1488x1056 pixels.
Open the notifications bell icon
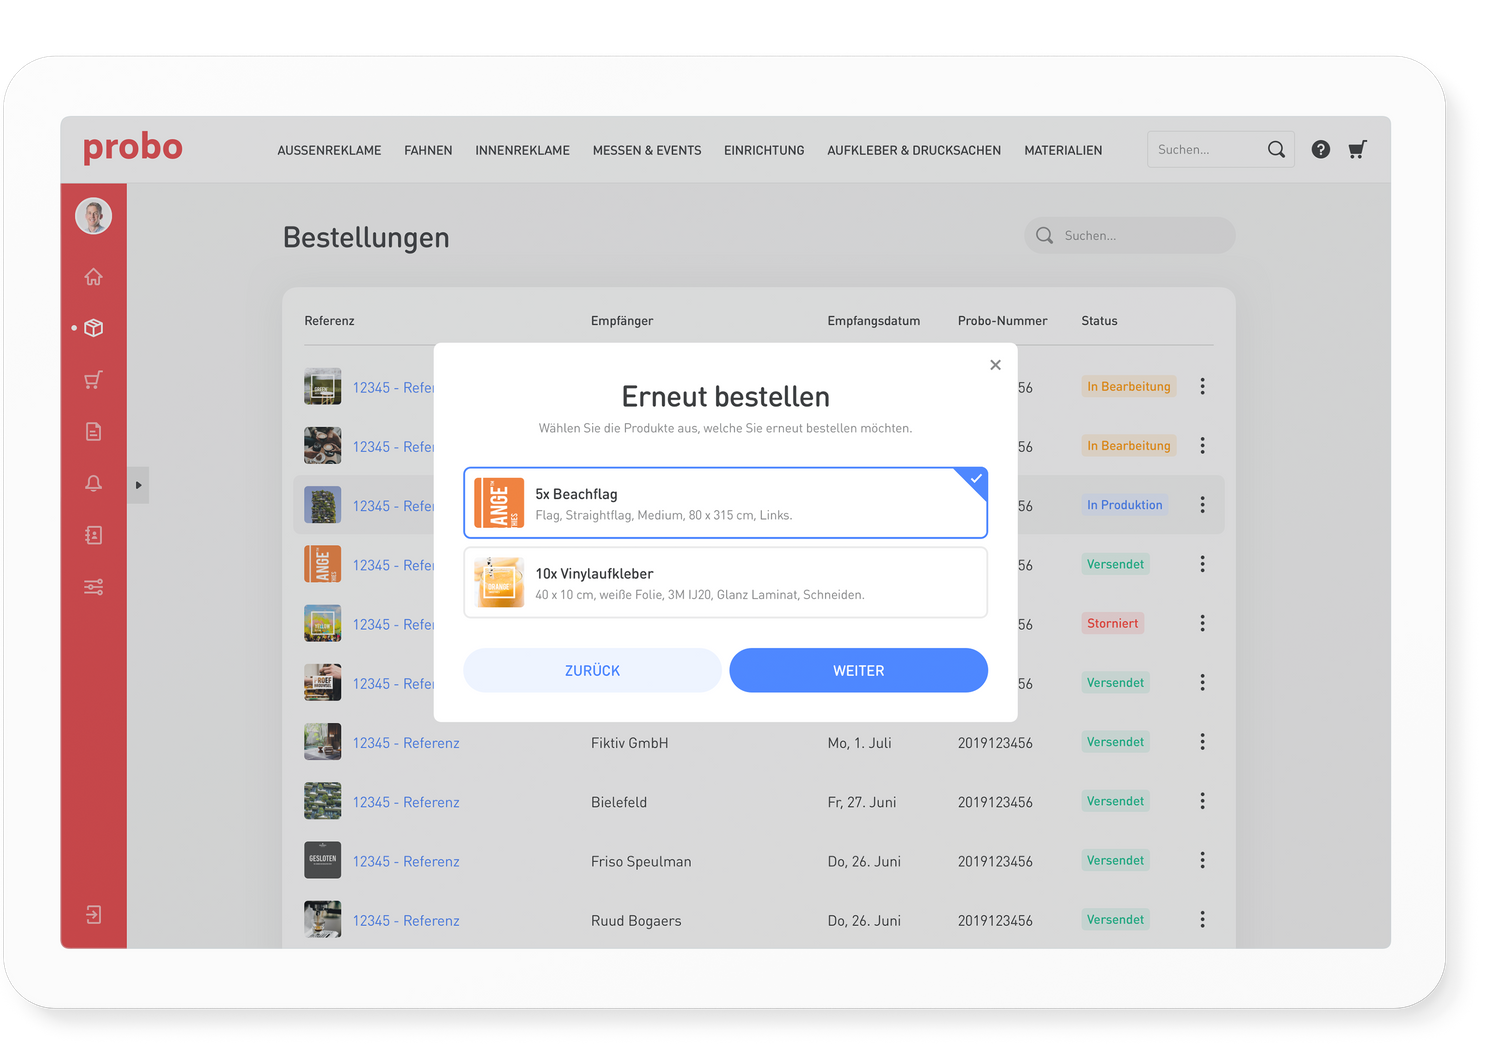(94, 484)
